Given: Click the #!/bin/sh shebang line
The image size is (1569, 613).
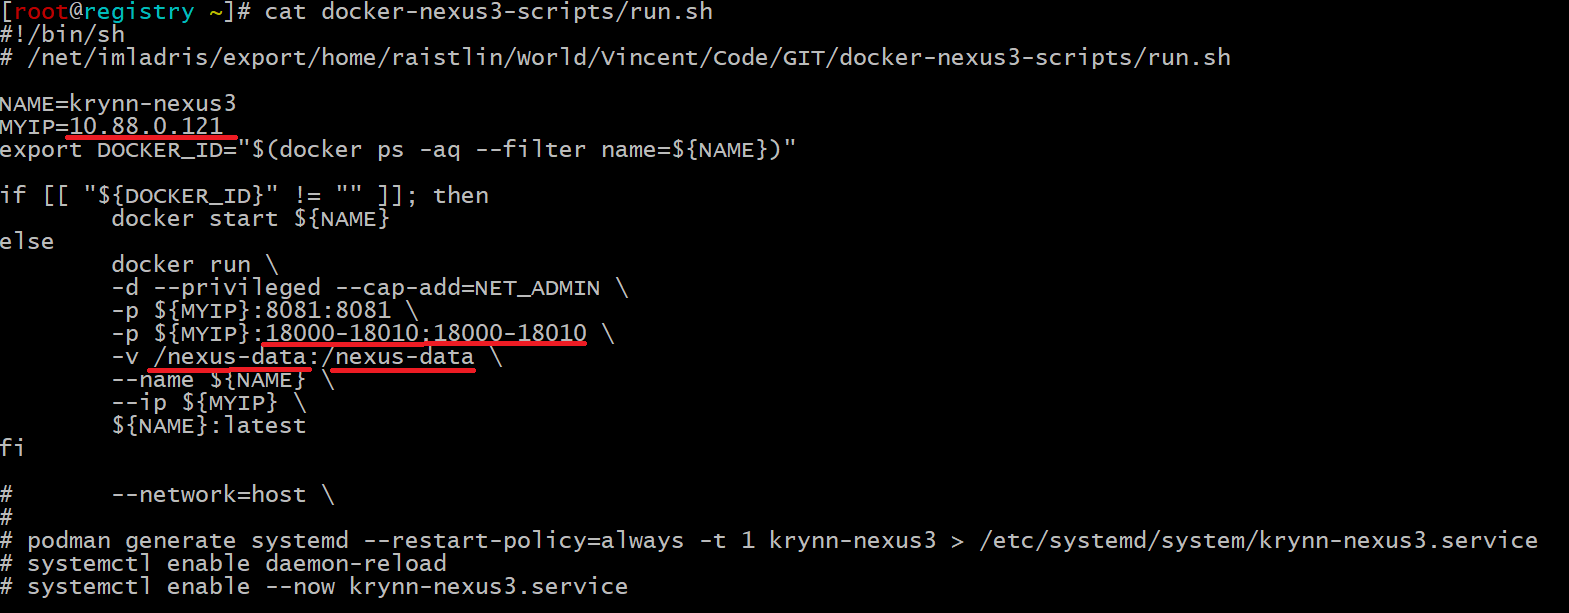Looking at the screenshot, I should click(63, 35).
